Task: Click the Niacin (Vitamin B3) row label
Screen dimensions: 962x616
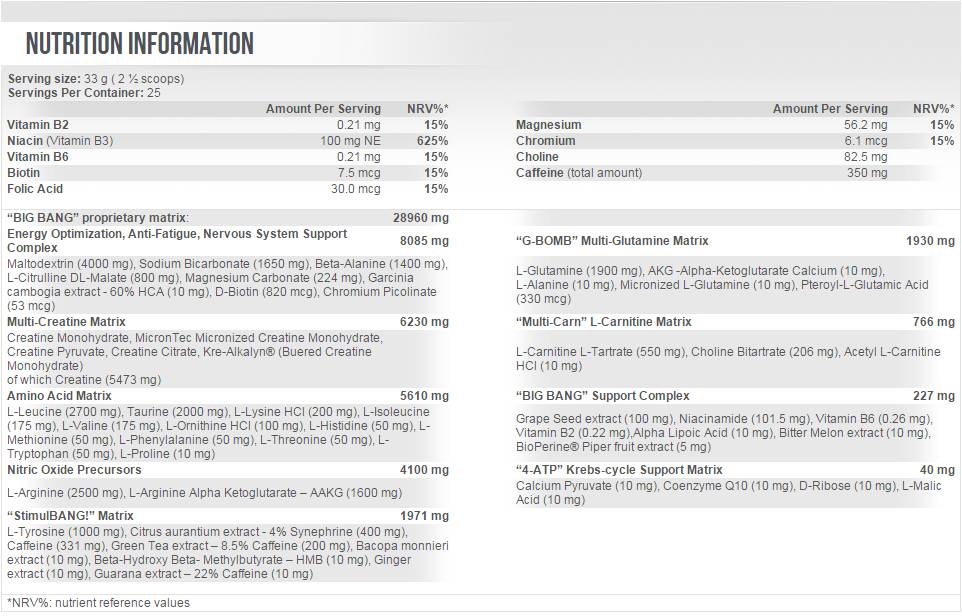Action: [60, 141]
